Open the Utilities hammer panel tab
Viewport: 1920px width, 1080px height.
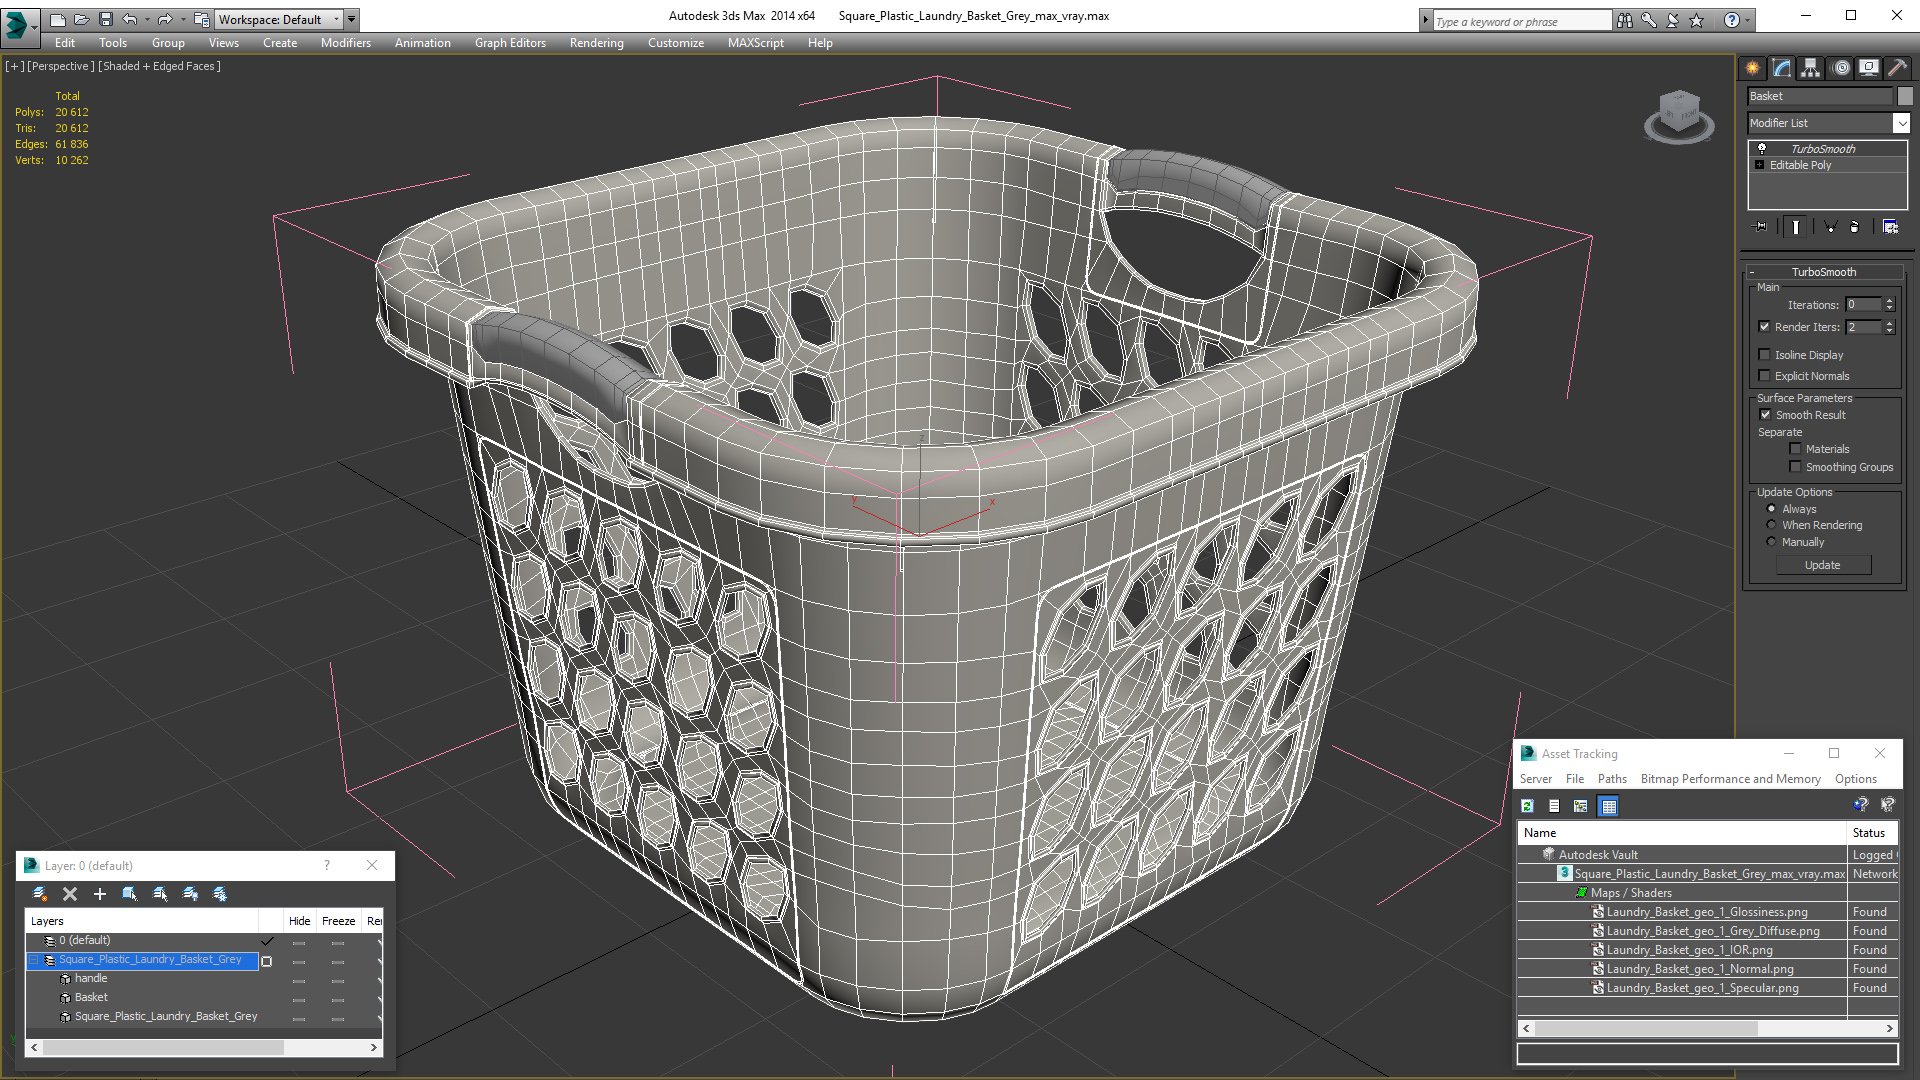click(1897, 68)
